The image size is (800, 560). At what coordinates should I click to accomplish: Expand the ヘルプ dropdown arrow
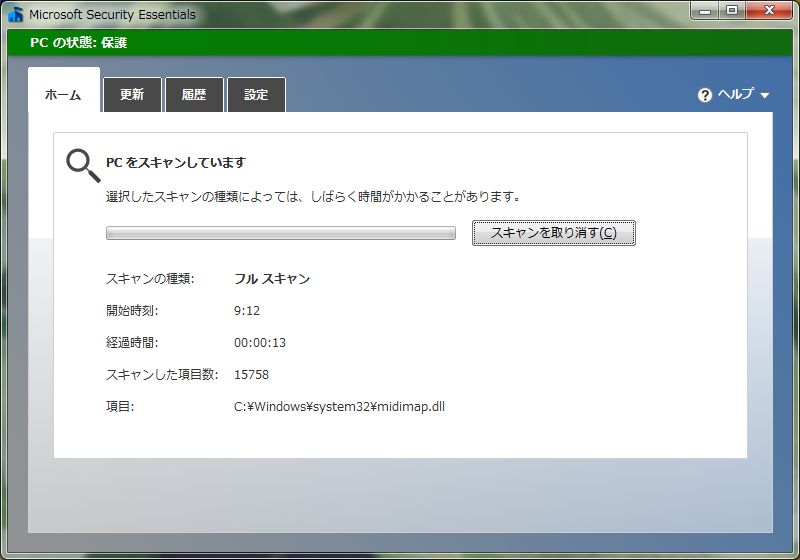point(764,95)
